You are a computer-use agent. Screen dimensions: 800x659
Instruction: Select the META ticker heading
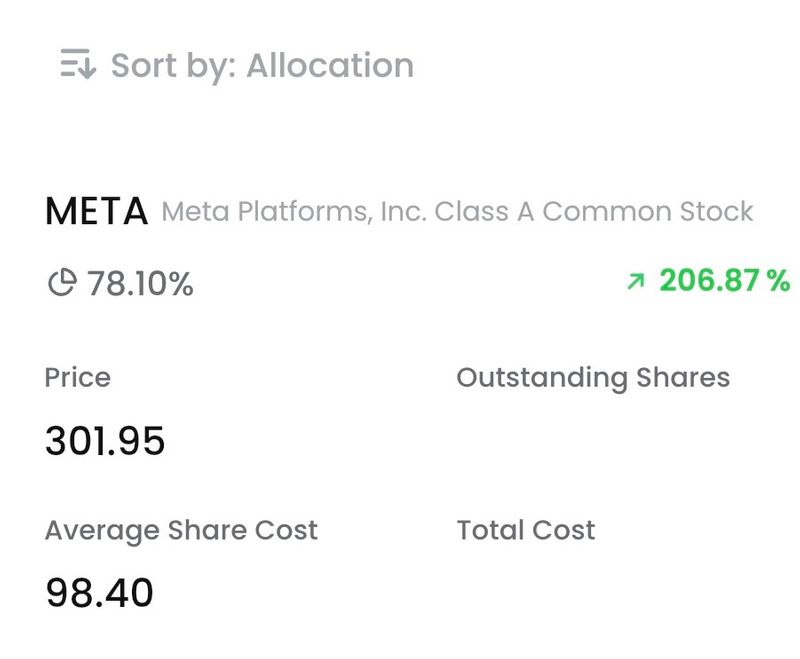tap(95, 210)
